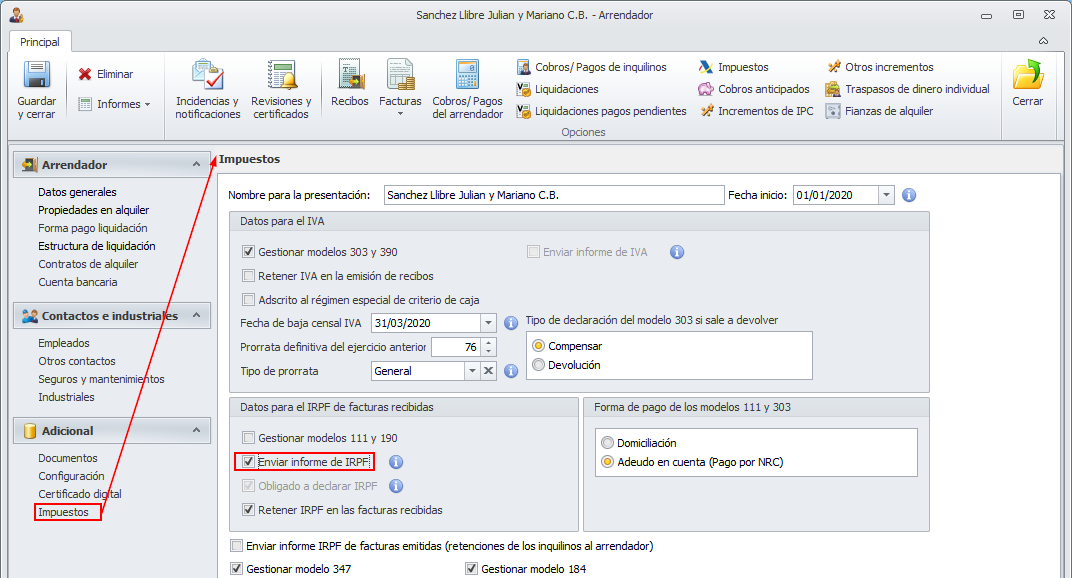Check Retener IVA en la emisión de recibos

(248, 276)
